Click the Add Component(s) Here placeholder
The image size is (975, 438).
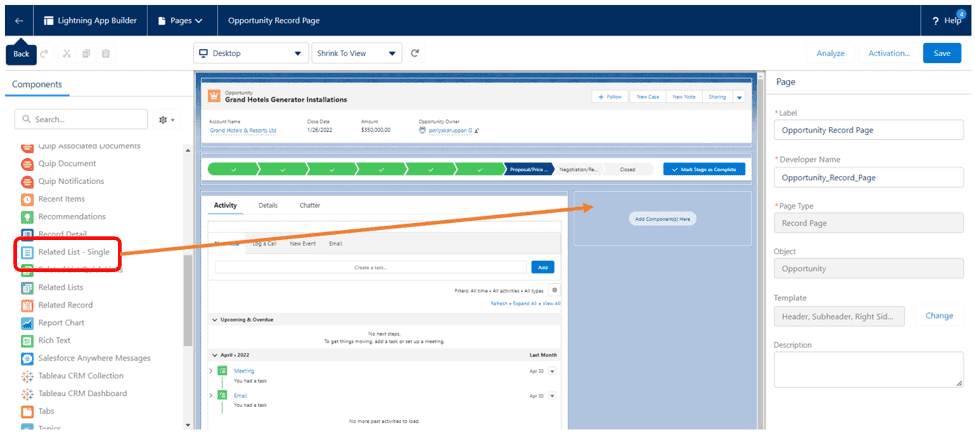[x=662, y=219]
